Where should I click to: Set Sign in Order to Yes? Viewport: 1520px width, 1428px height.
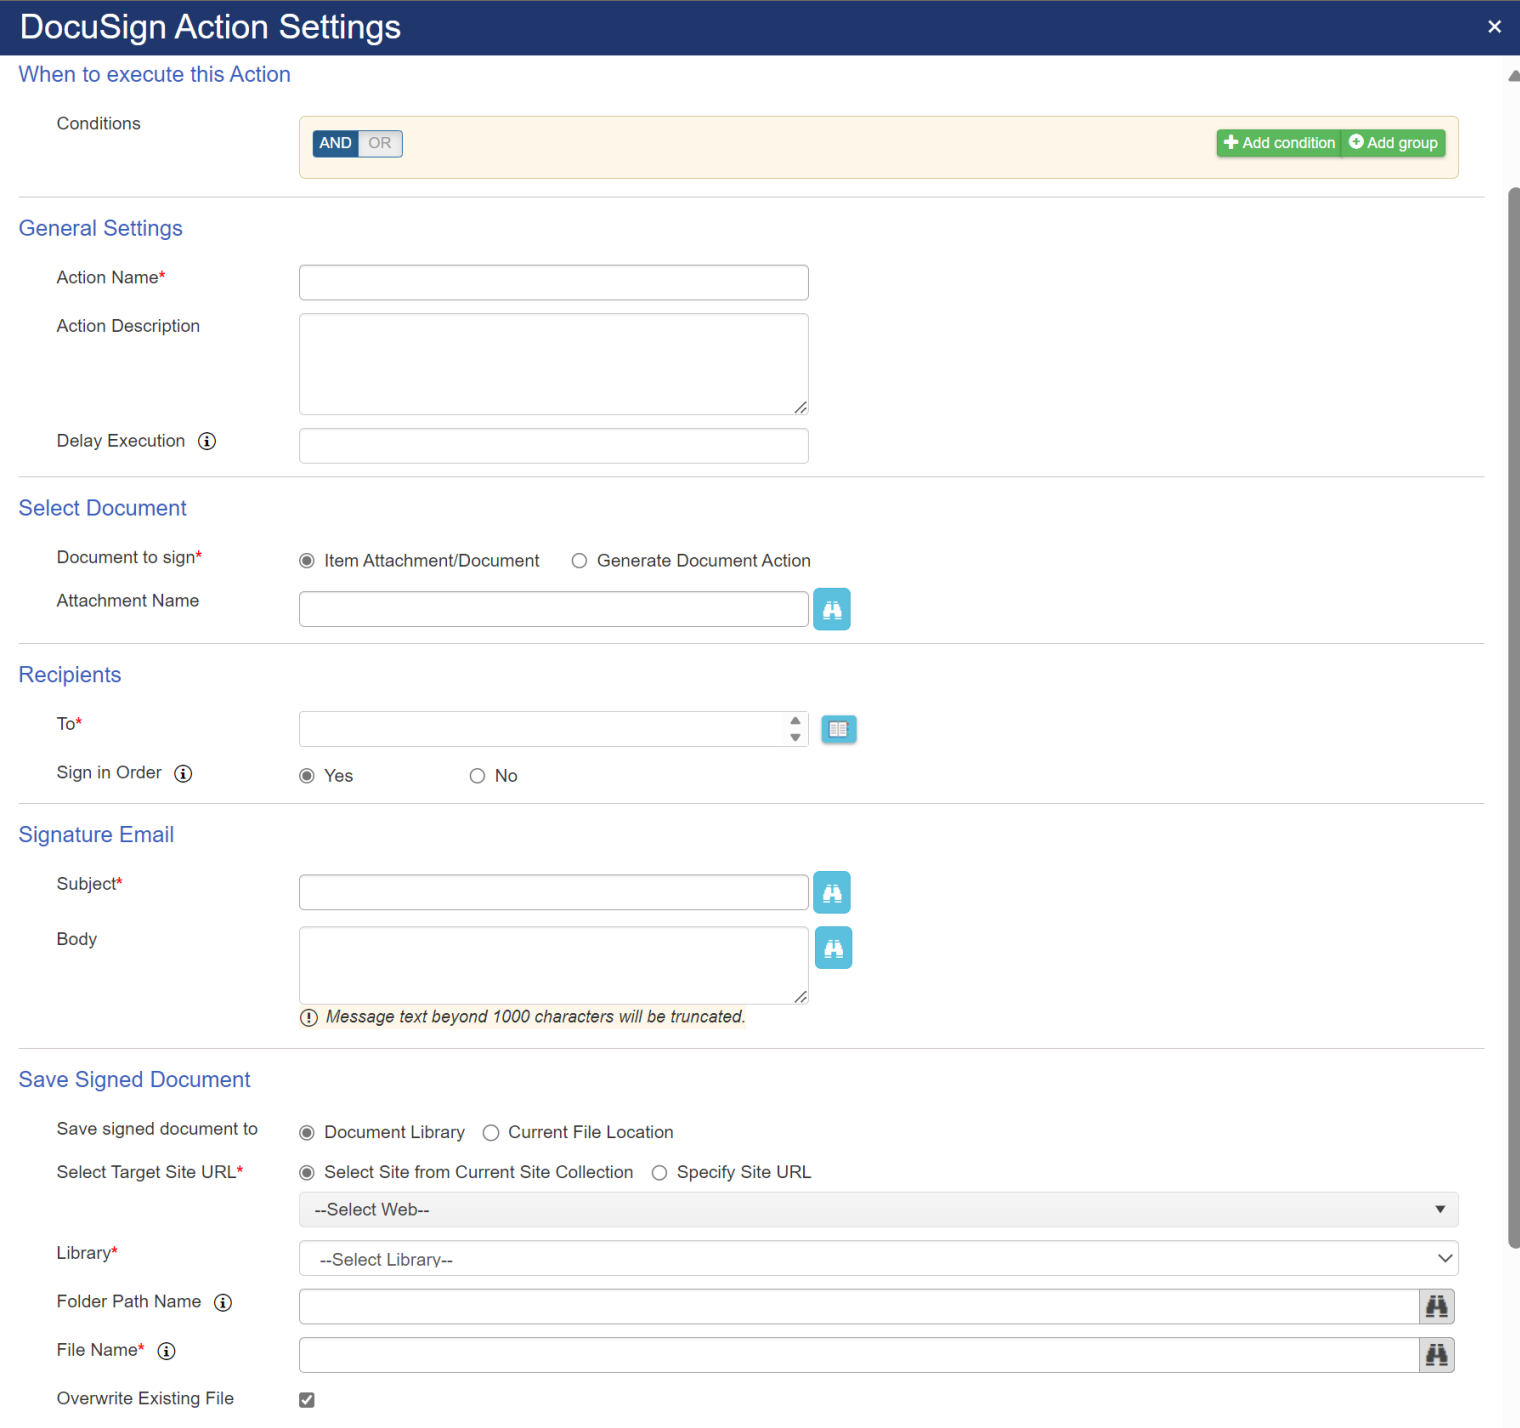coord(307,776)
